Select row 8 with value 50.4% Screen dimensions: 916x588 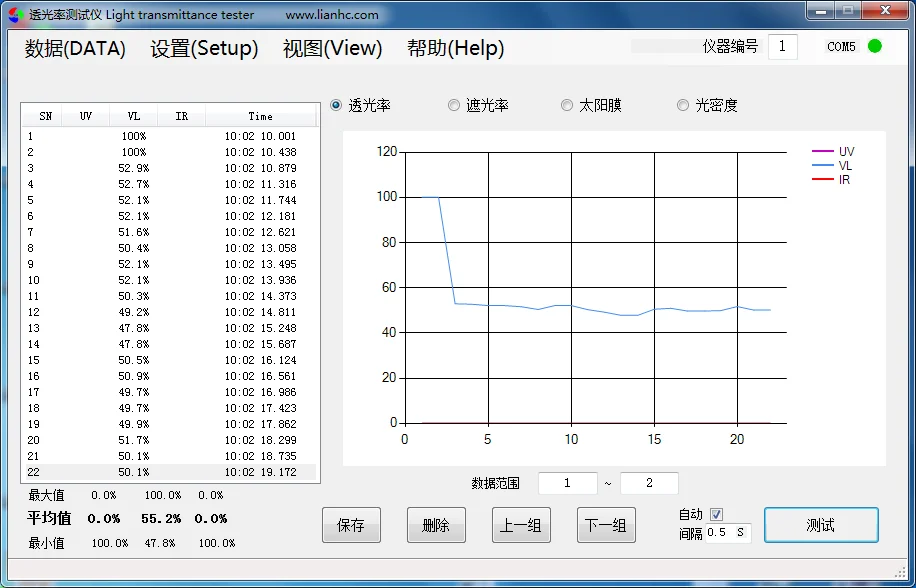point(169,248)
